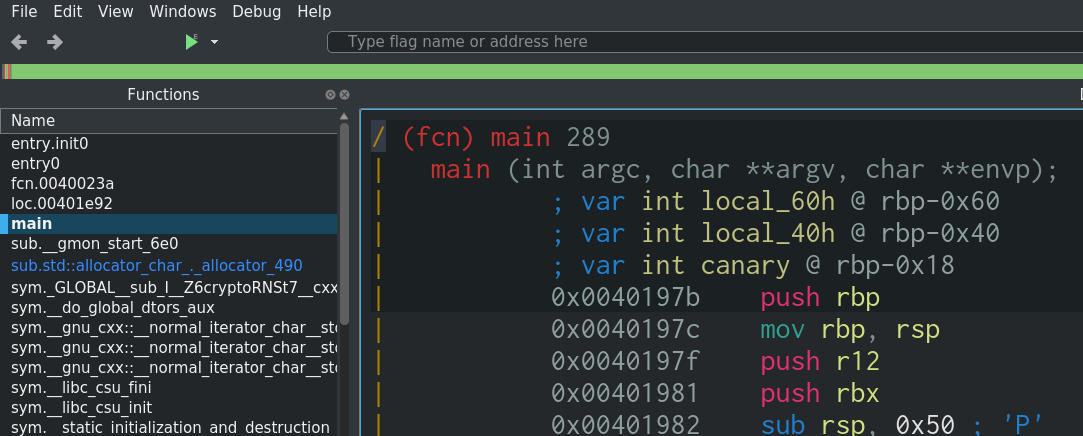The height and width of the screenshot is (436, 1083).
Task: Open the Windows menu
Action: click(182, 12)
